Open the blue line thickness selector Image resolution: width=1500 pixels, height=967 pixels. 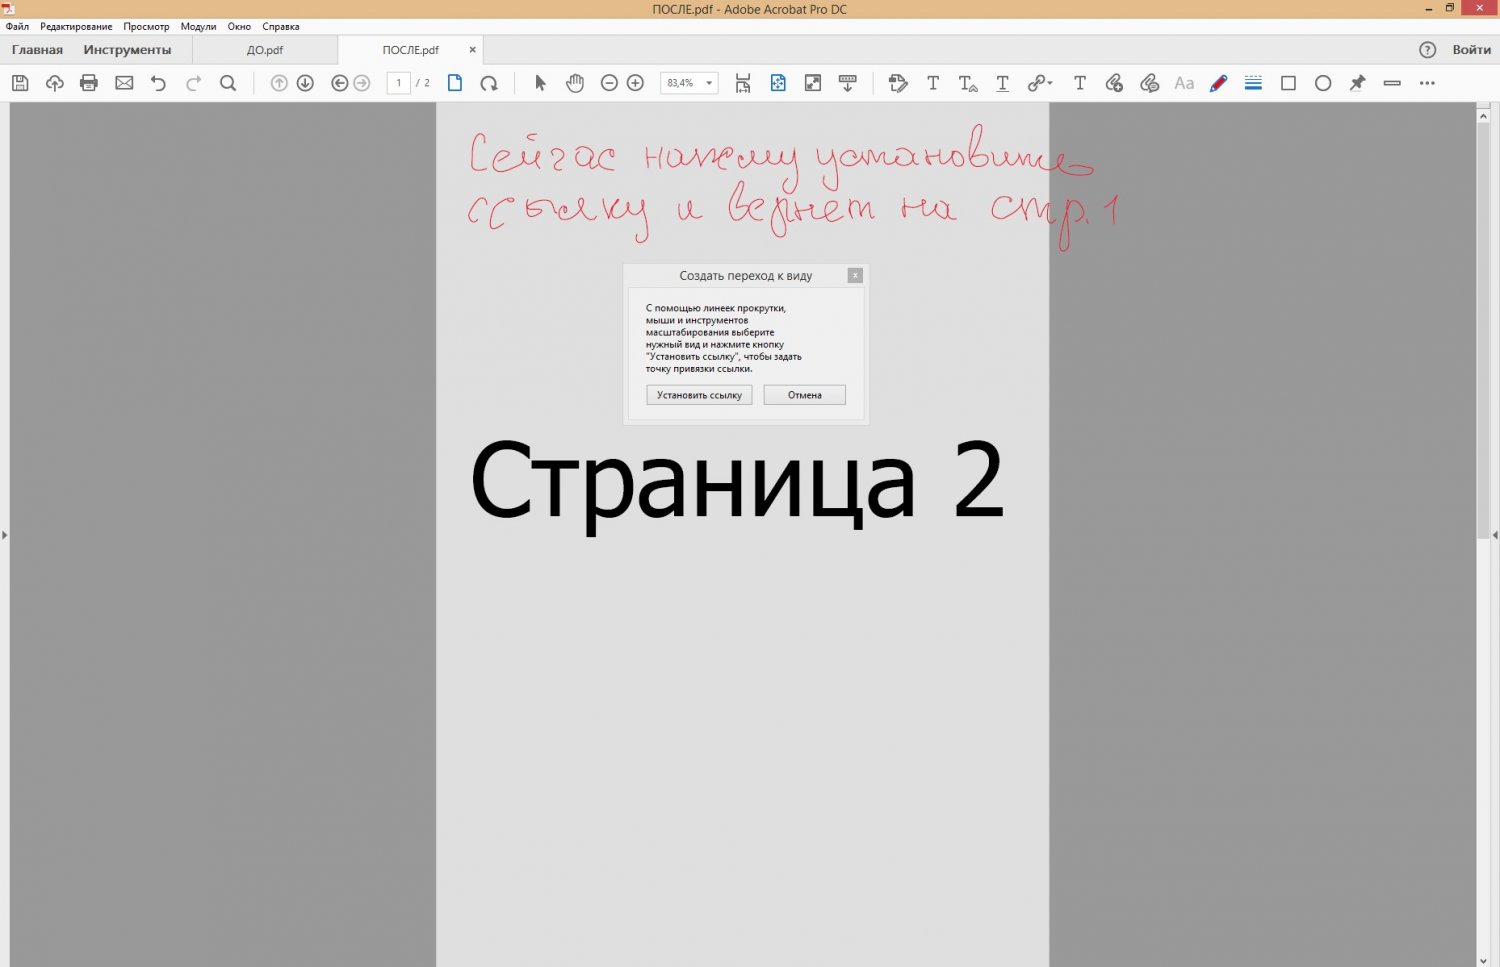(x=1253, y=83)
